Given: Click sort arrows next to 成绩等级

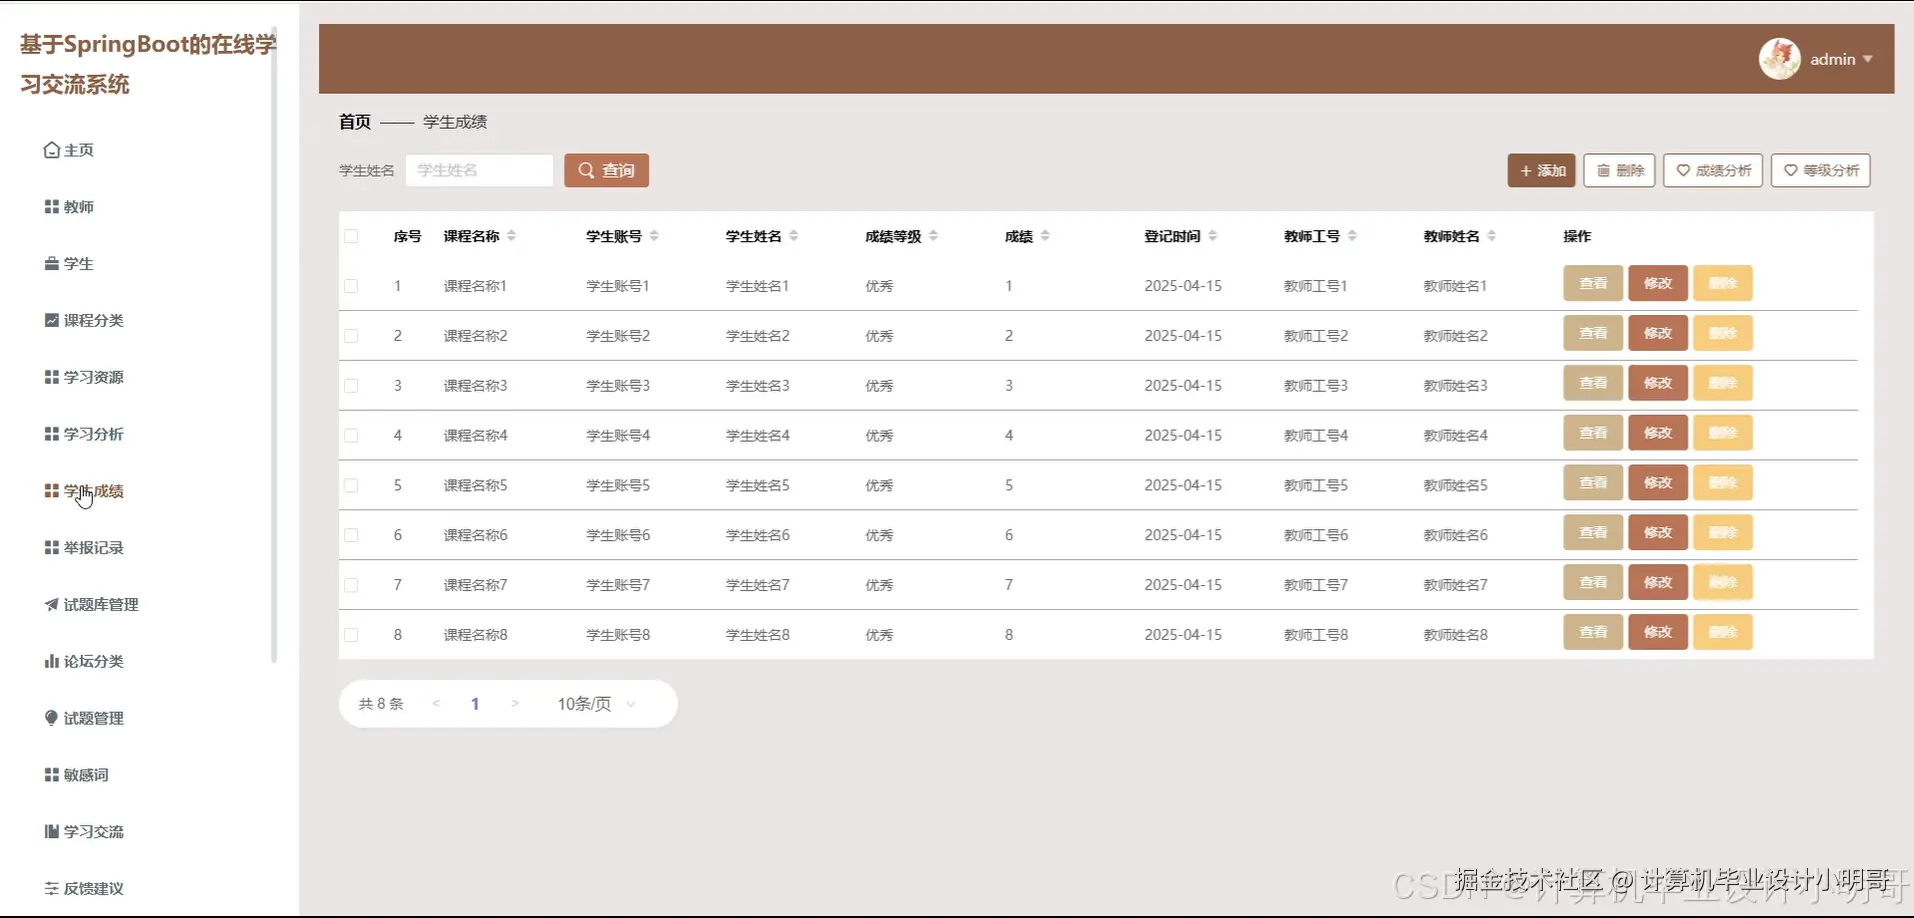Looking at the screenshot, I should [x=933, y=236].
